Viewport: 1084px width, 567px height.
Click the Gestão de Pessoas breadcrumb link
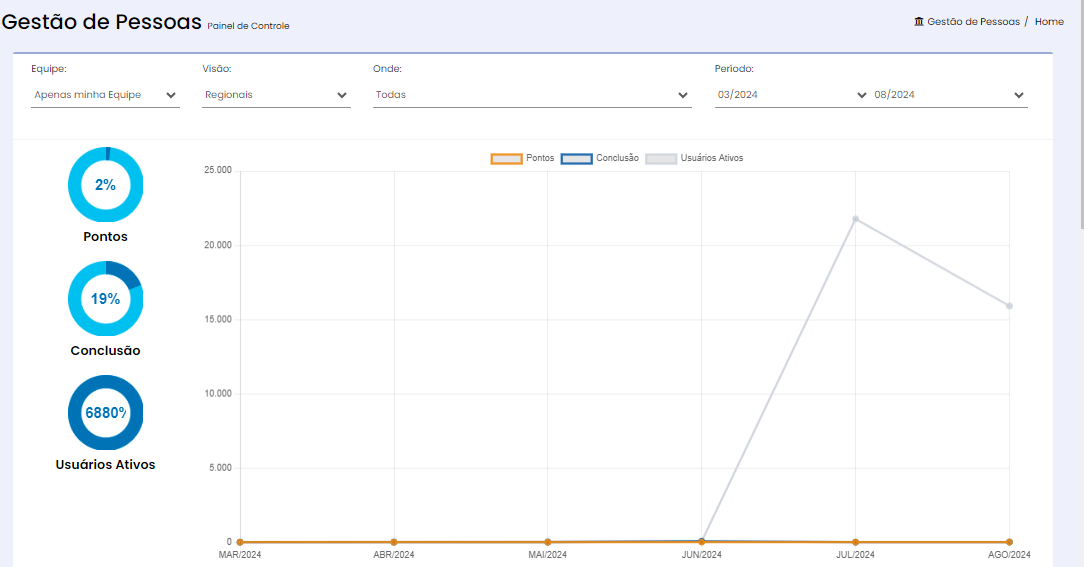pyautogui.click(x=973, y=21)
